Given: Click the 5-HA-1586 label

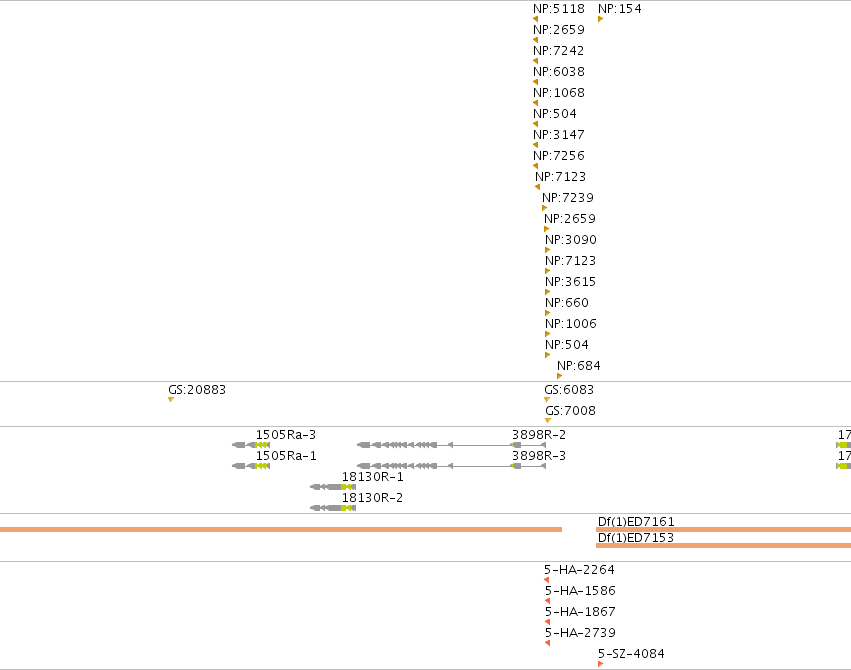Looking at the screenshot, I should [580, 590].
